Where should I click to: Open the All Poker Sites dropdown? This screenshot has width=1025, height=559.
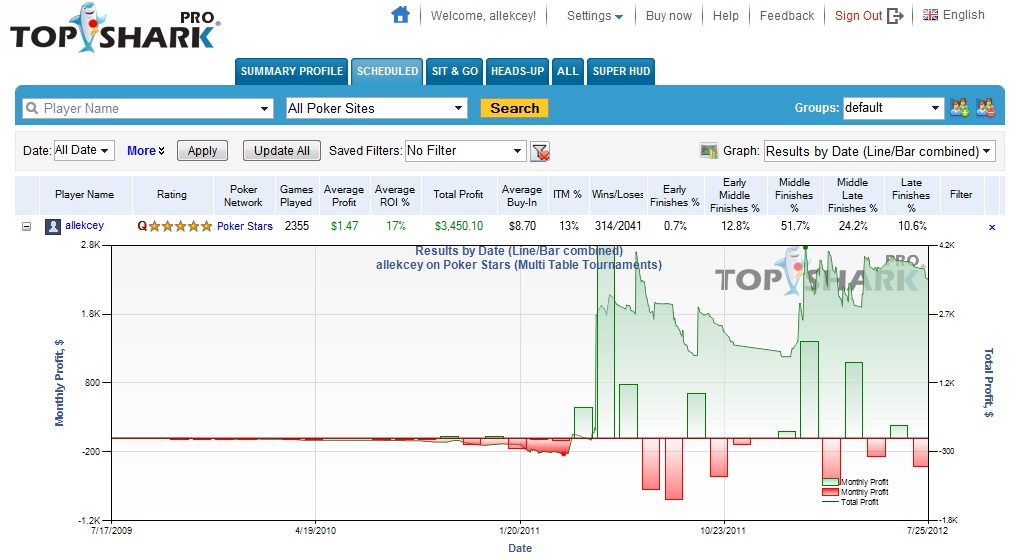tap(375, 108)
